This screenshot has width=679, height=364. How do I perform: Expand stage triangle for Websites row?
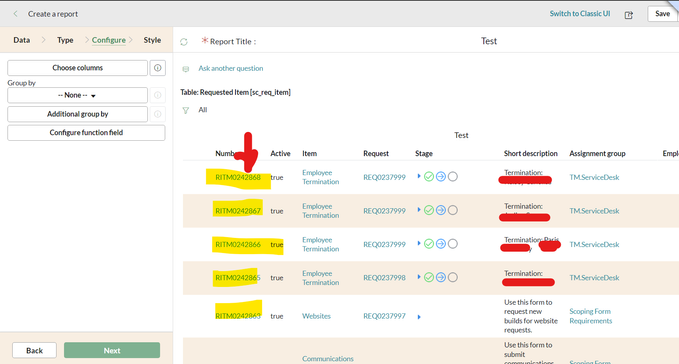[x=419, y=317]
